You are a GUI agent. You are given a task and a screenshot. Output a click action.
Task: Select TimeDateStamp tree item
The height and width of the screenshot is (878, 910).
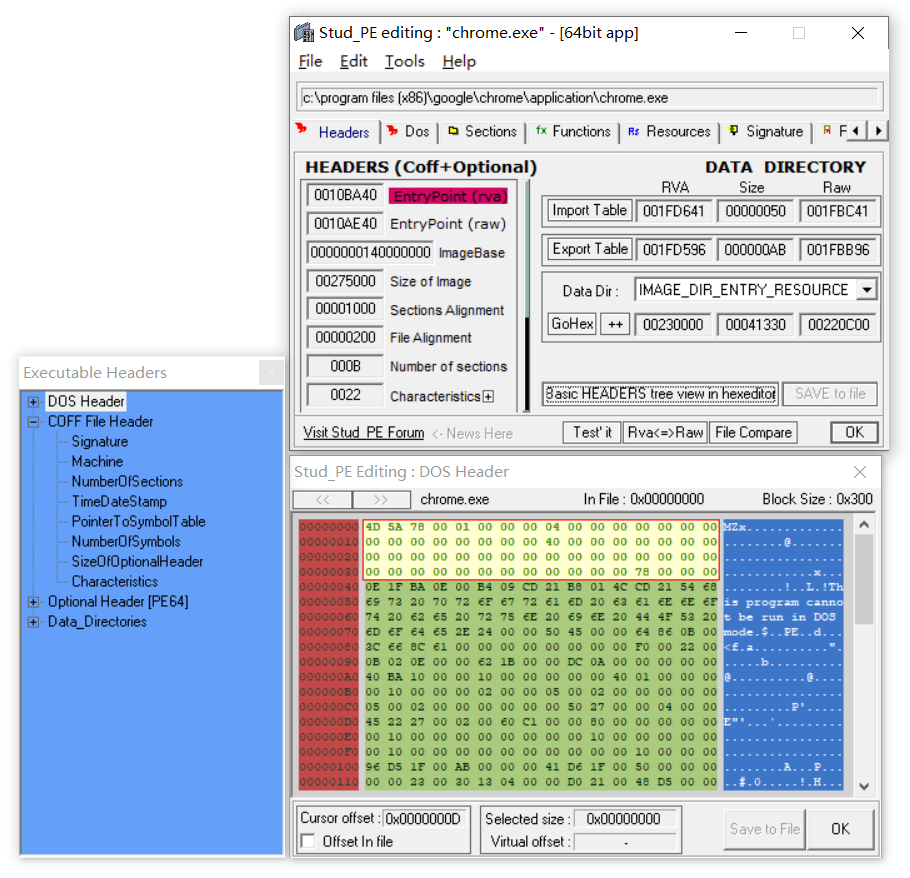click(x=119, y=501)
